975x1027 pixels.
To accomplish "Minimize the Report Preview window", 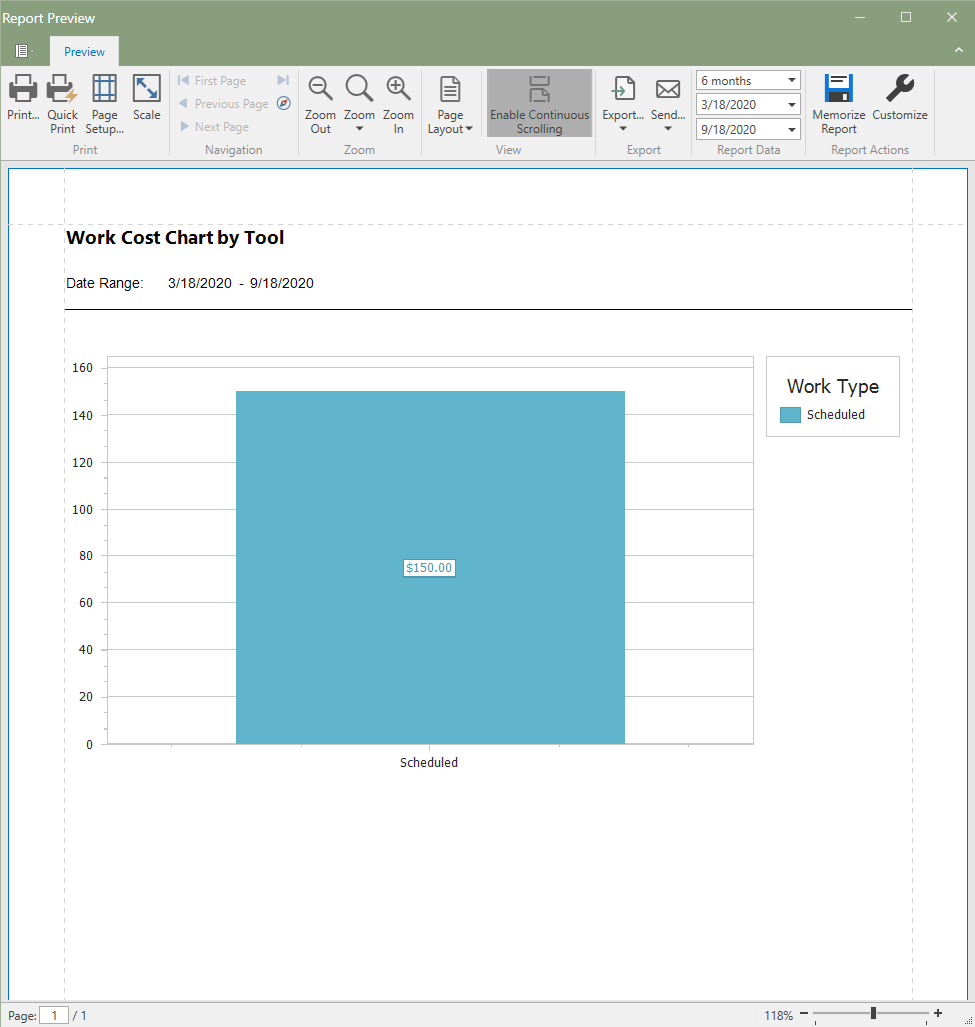I will pyautogui.click(x=860, y=18).
